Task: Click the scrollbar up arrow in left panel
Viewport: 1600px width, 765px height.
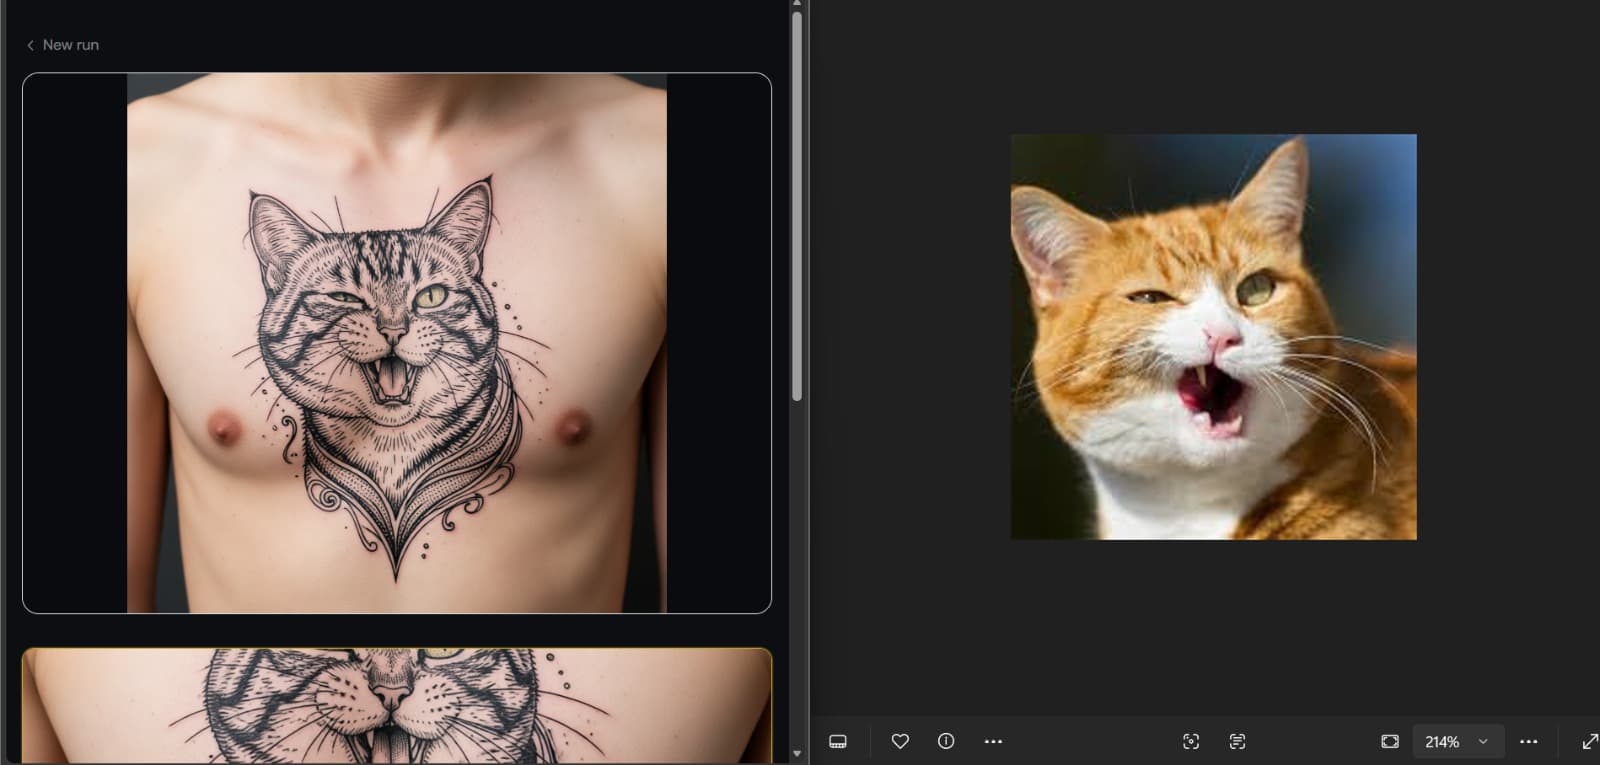Action: (x=797, y=4)
